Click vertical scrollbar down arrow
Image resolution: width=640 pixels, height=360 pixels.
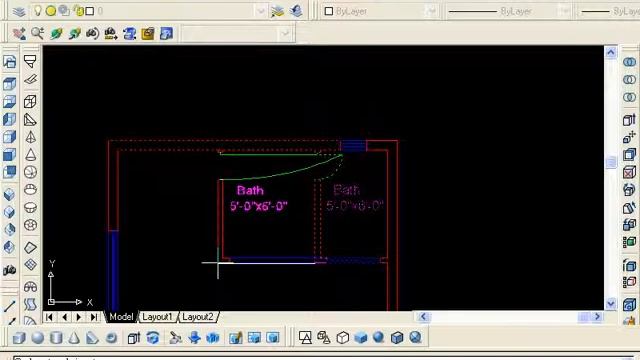[x=611, y=304]
